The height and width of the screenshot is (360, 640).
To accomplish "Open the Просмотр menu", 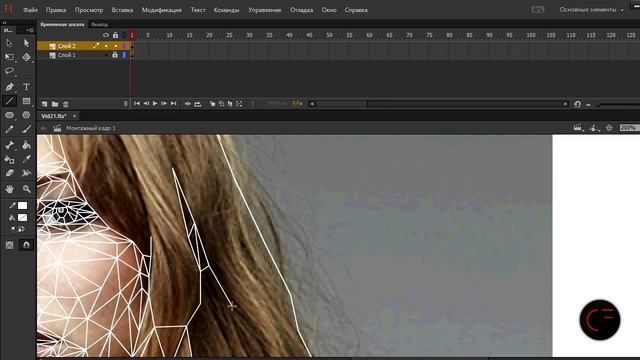I will click(89, 10).
